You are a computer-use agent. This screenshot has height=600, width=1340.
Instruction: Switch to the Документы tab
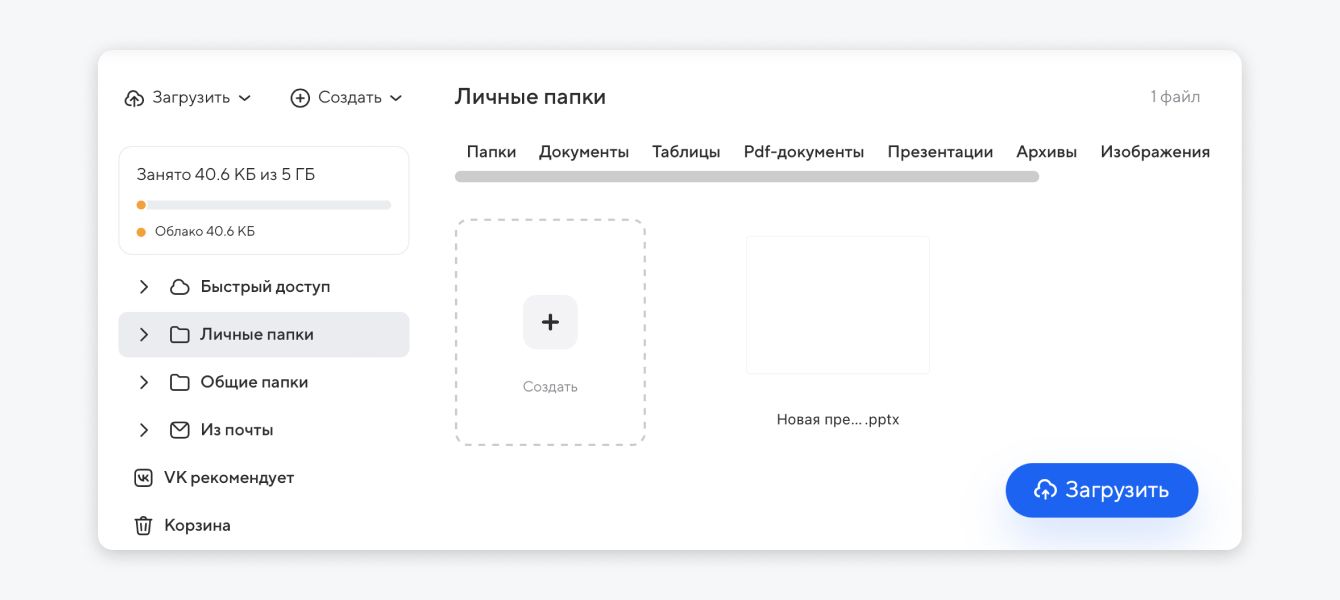[x=584, y=151]
